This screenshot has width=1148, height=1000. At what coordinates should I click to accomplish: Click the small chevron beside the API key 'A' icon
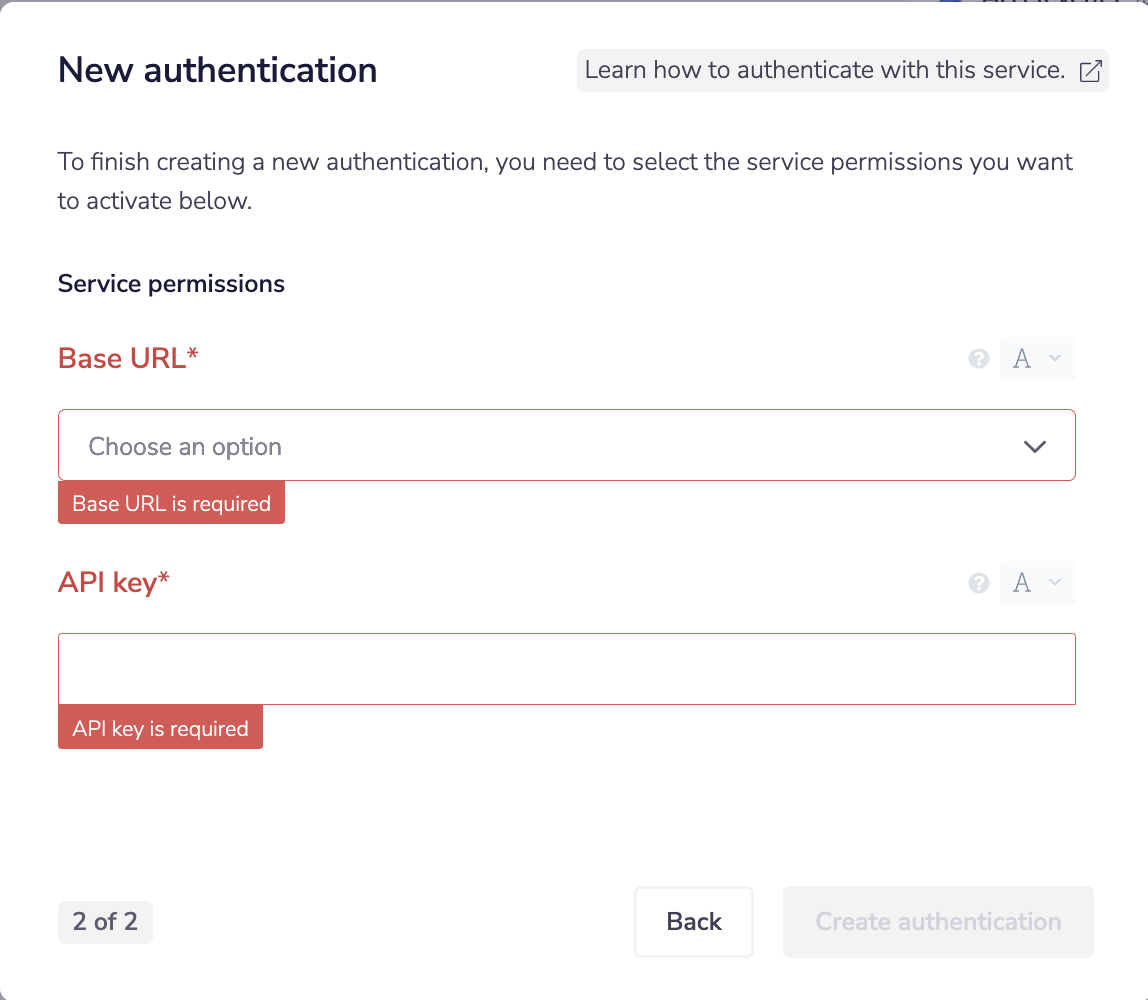[1053, 582]
